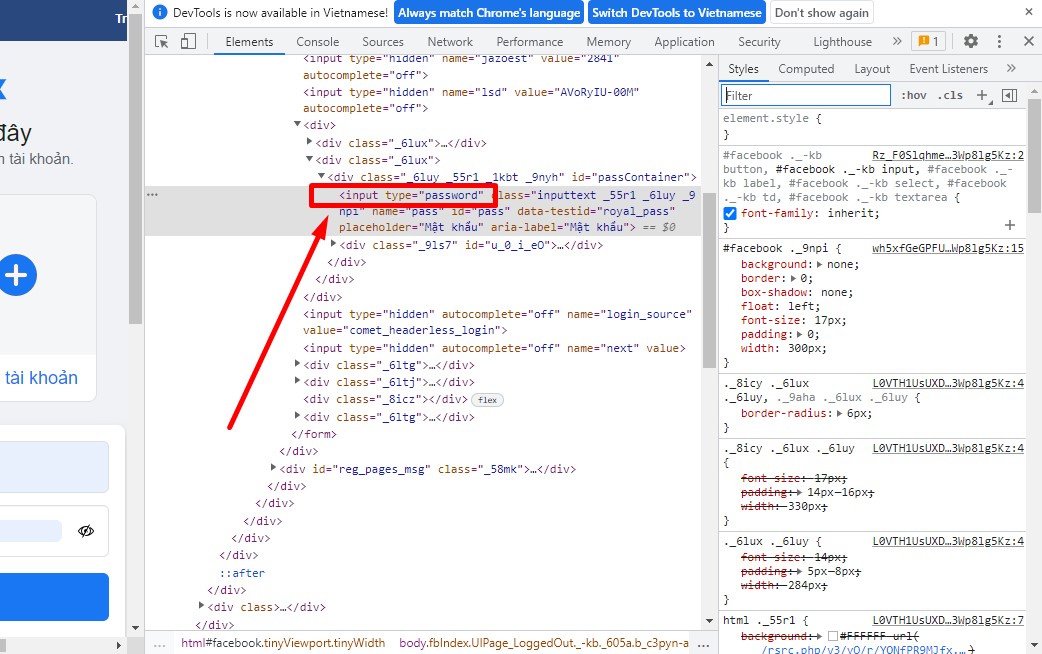
Task: Select the ::after pseudo-element node
Action: click(x=242, y=572)
